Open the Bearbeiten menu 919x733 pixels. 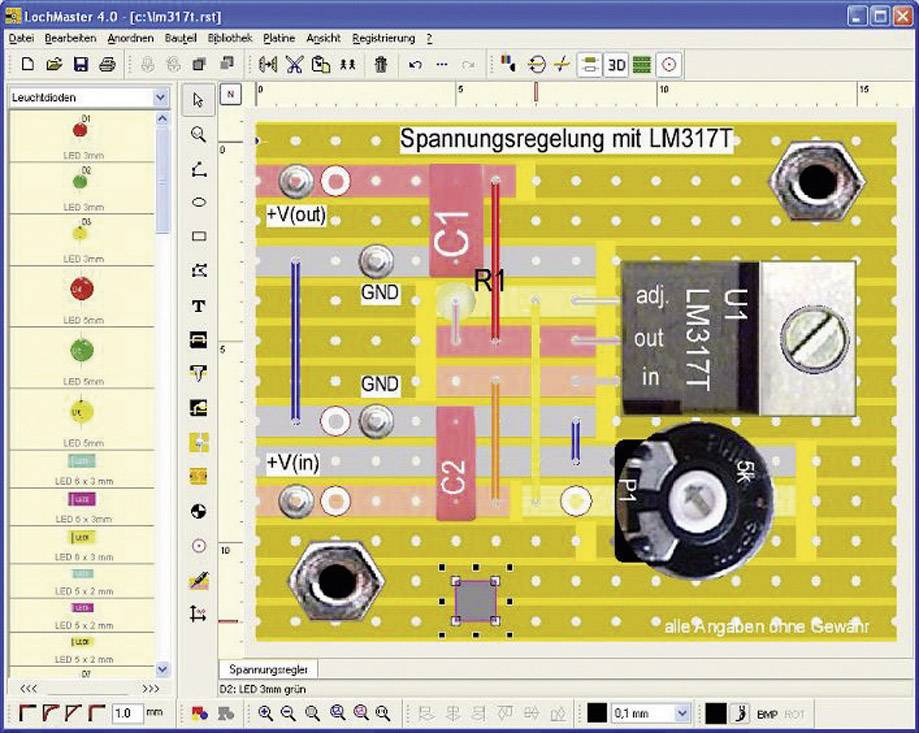[x=70, y=38]
